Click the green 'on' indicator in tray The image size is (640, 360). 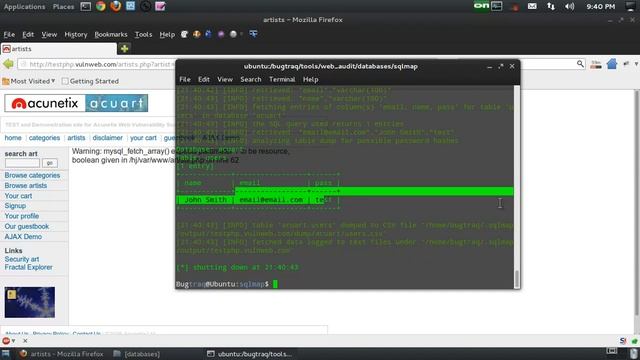tap(481, 6)
